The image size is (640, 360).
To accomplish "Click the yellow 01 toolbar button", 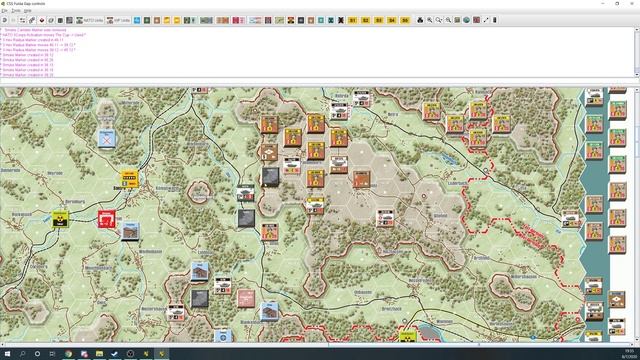I will (x=353, y=20).
